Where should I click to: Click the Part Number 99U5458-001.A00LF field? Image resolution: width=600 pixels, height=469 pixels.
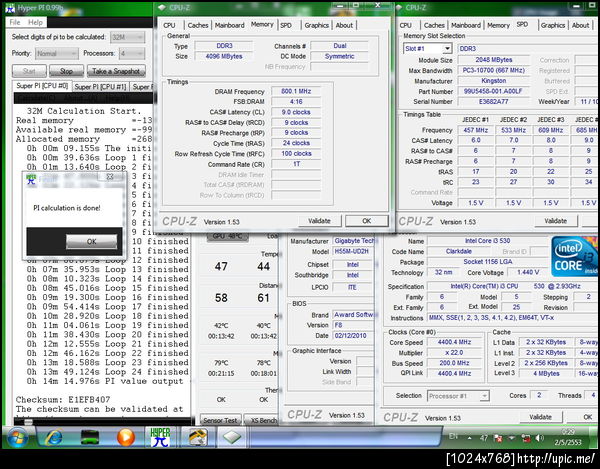(493, 91)
